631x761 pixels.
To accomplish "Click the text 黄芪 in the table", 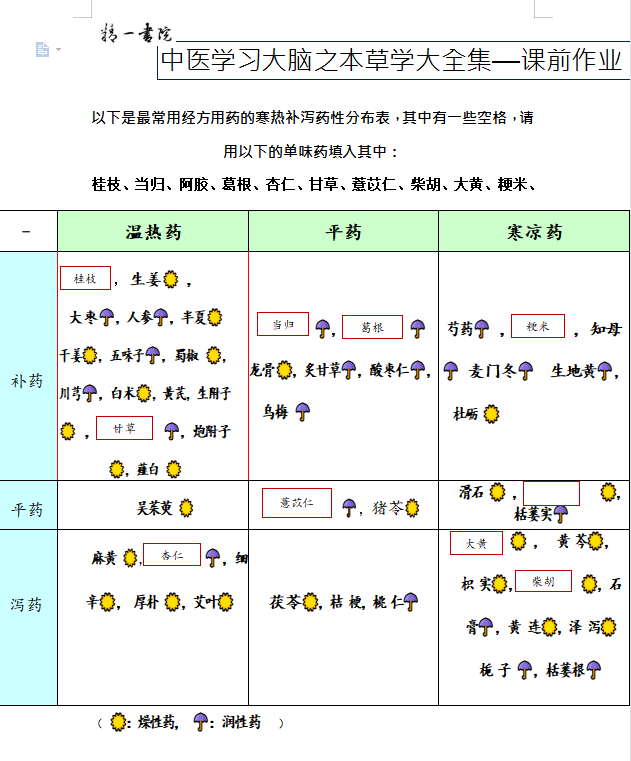I will (x=176, y=393).
